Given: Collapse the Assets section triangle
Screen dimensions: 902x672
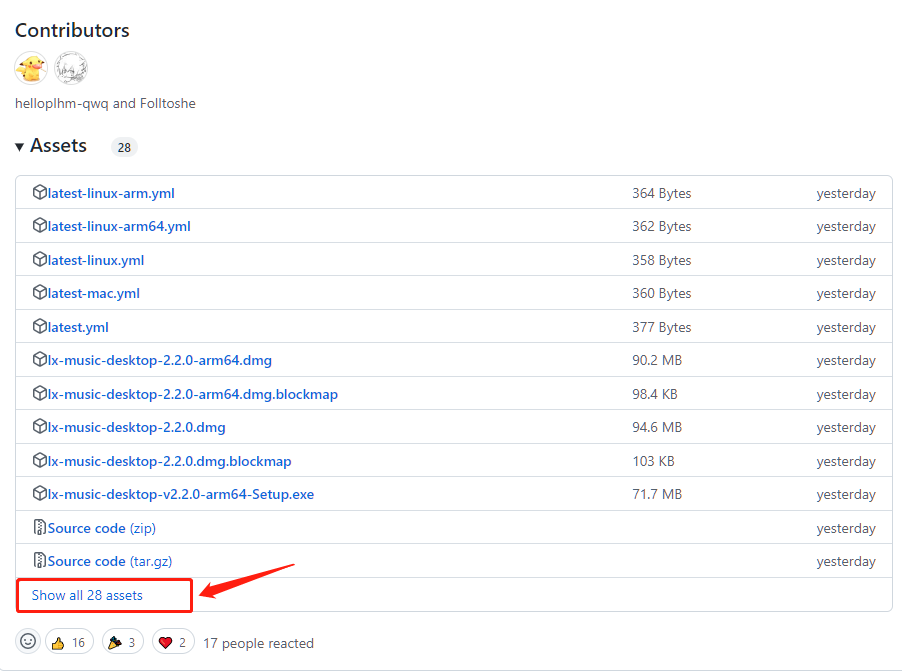Looking at the screenshot, I should point(20,147).
